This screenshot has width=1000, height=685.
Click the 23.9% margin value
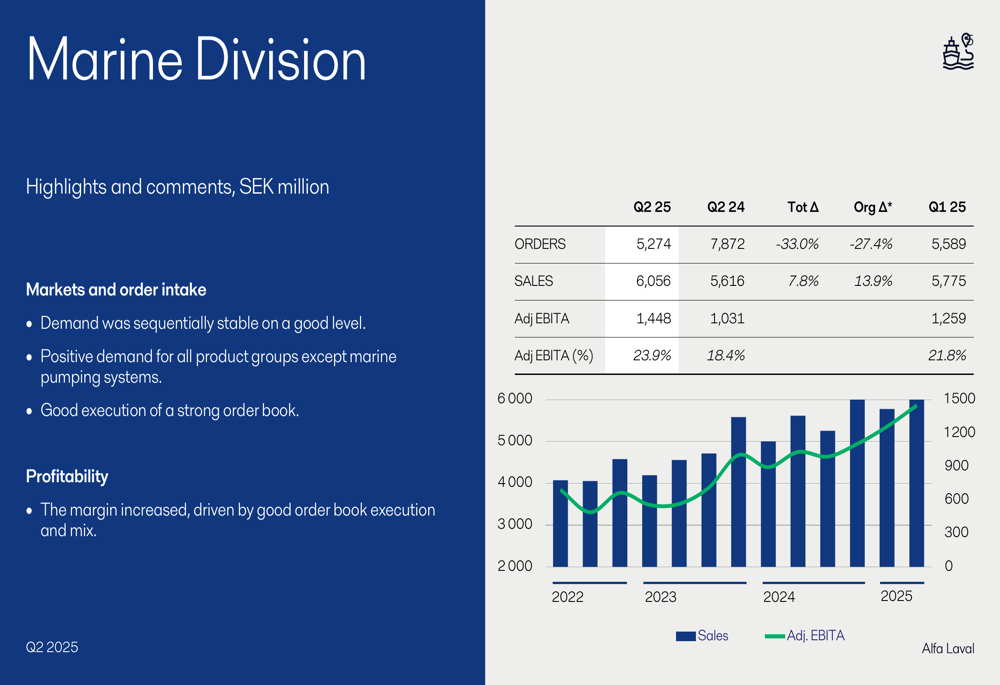click(x=652, y=356)
